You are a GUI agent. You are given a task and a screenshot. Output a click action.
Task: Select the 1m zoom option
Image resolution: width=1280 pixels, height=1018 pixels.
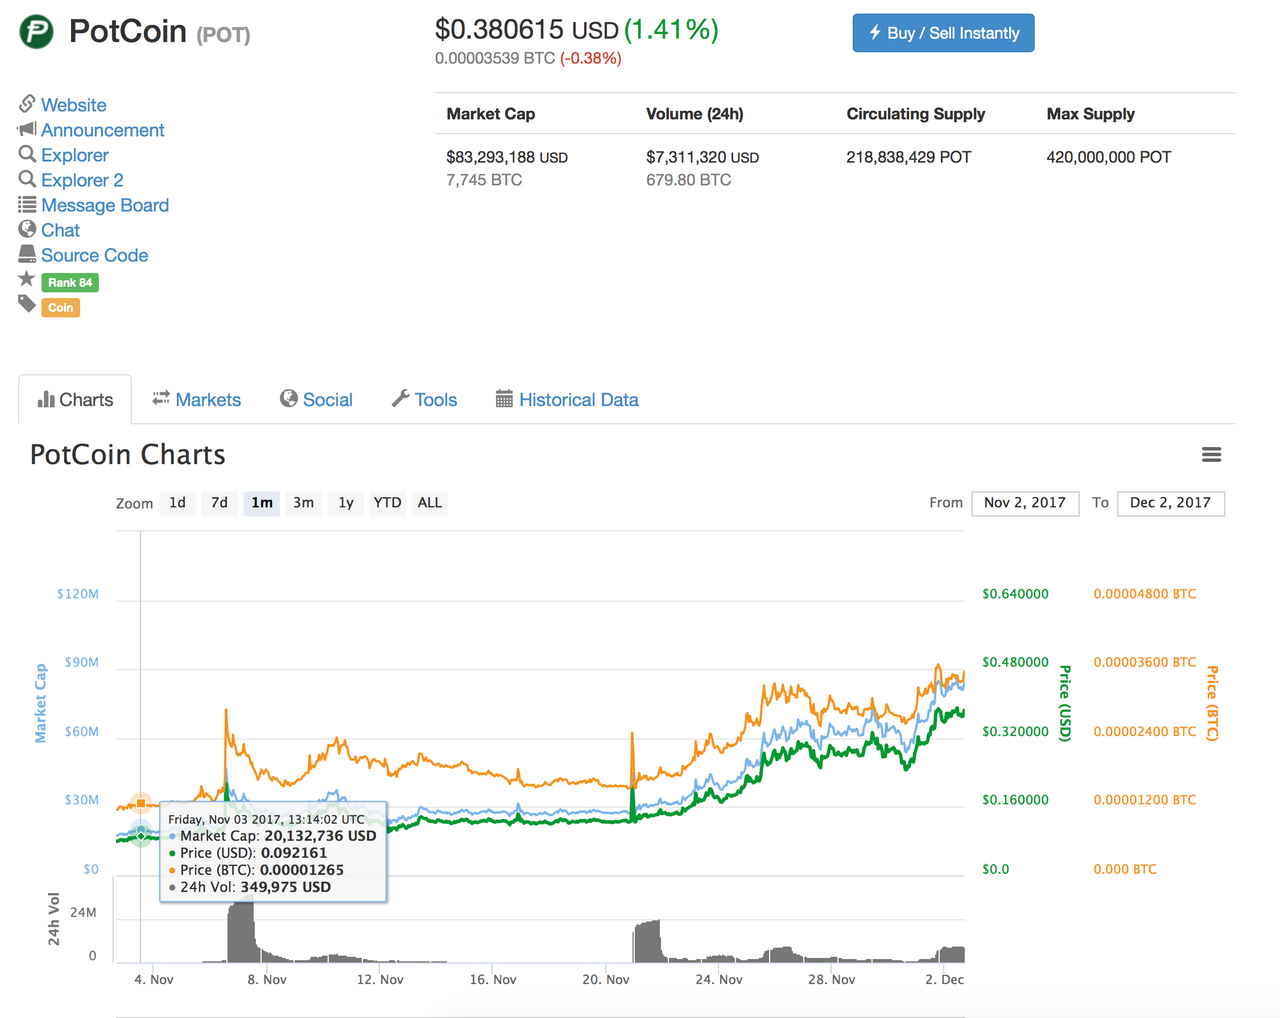coord(262,503)
